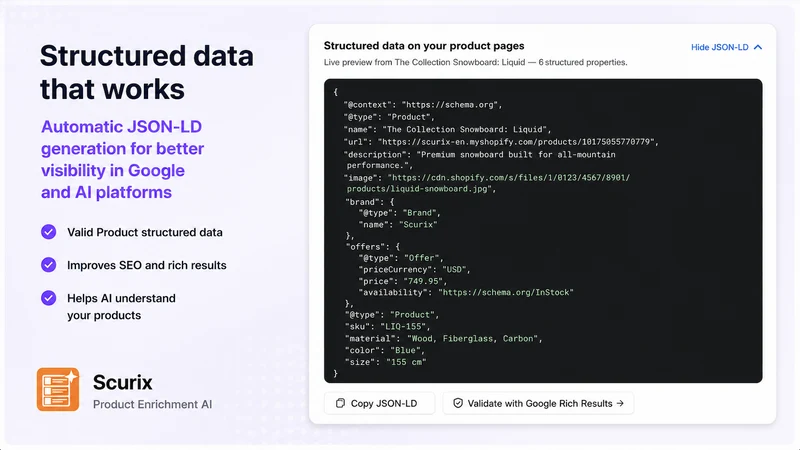Copy JSON-LD button
This screenshot has height=450, width=800.
[x=379, y=403]
